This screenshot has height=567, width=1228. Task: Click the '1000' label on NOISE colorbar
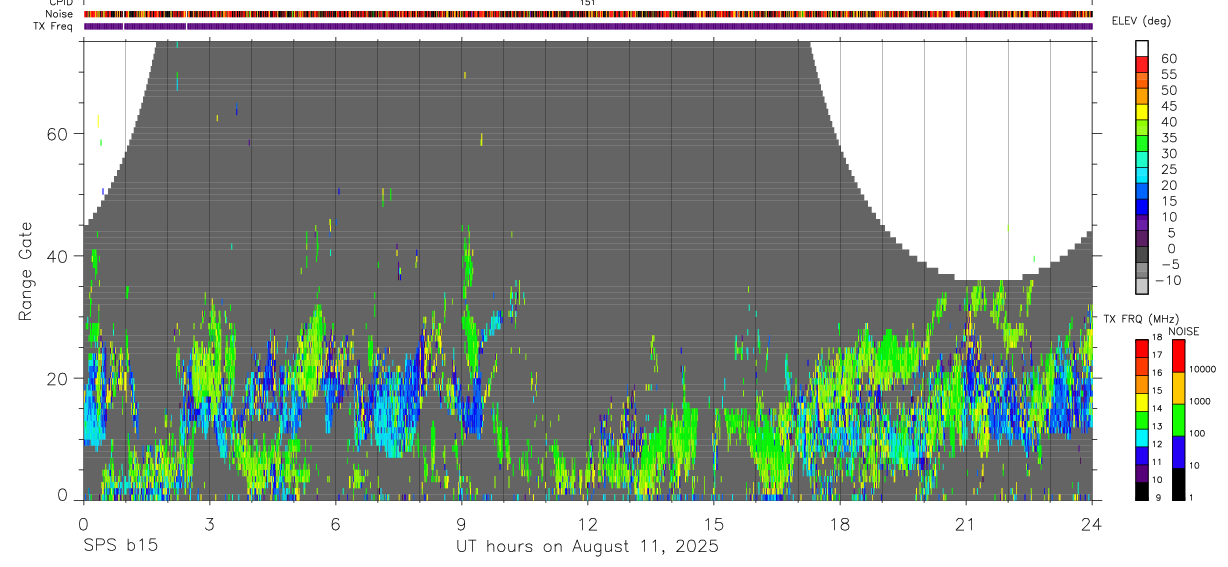(1200, 403)
